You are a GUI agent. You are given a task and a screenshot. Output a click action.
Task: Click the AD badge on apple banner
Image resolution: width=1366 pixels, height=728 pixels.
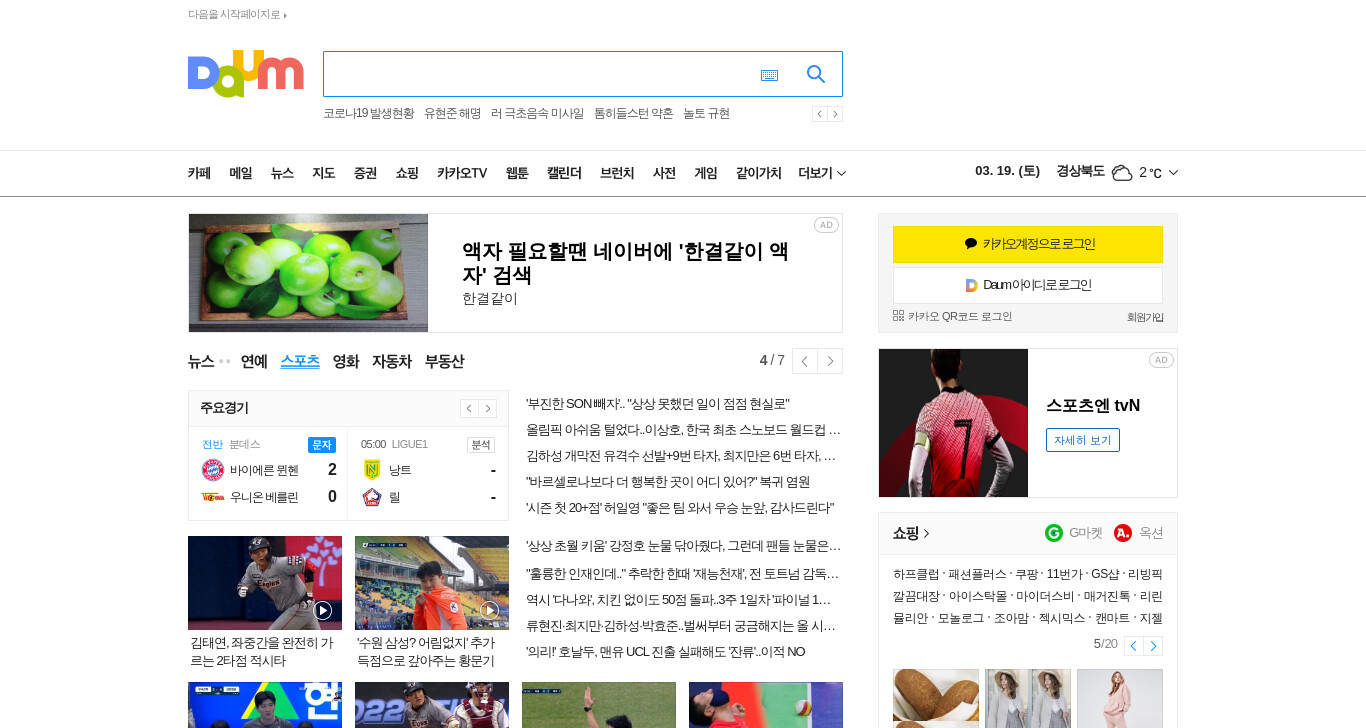click(x=826, y=225)
